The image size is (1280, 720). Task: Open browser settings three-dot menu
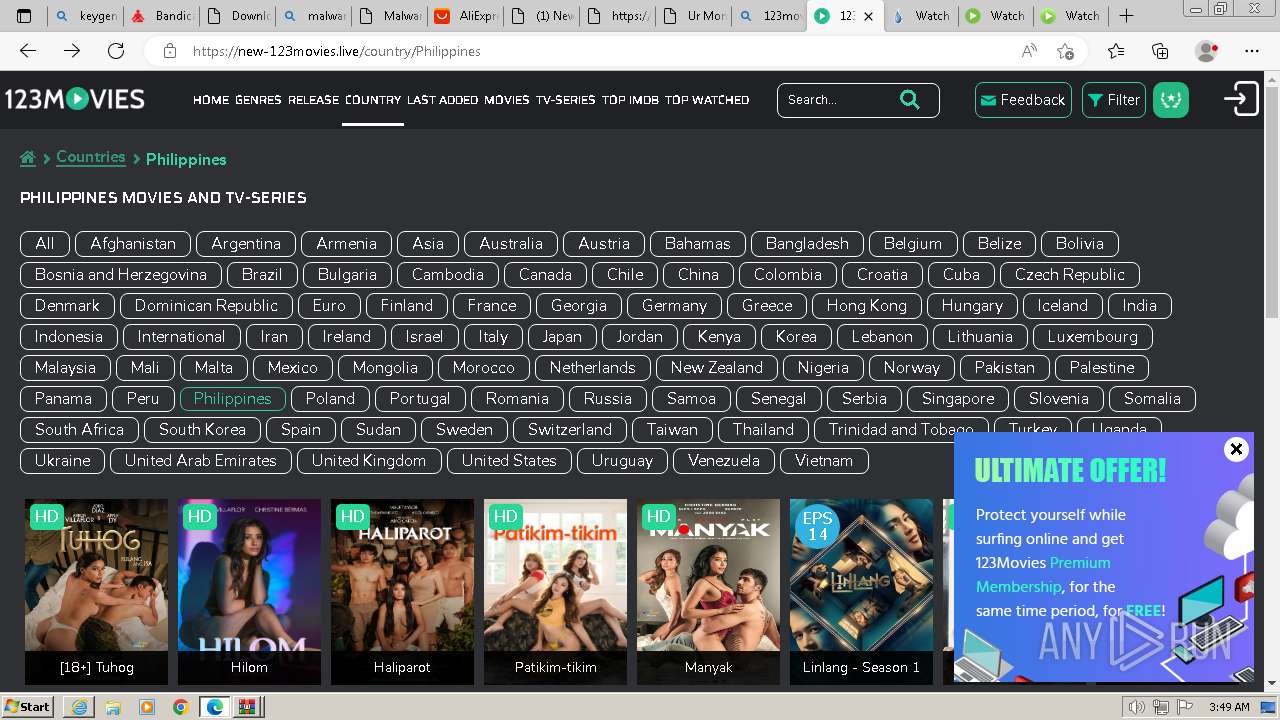[x=1252, y=51]
